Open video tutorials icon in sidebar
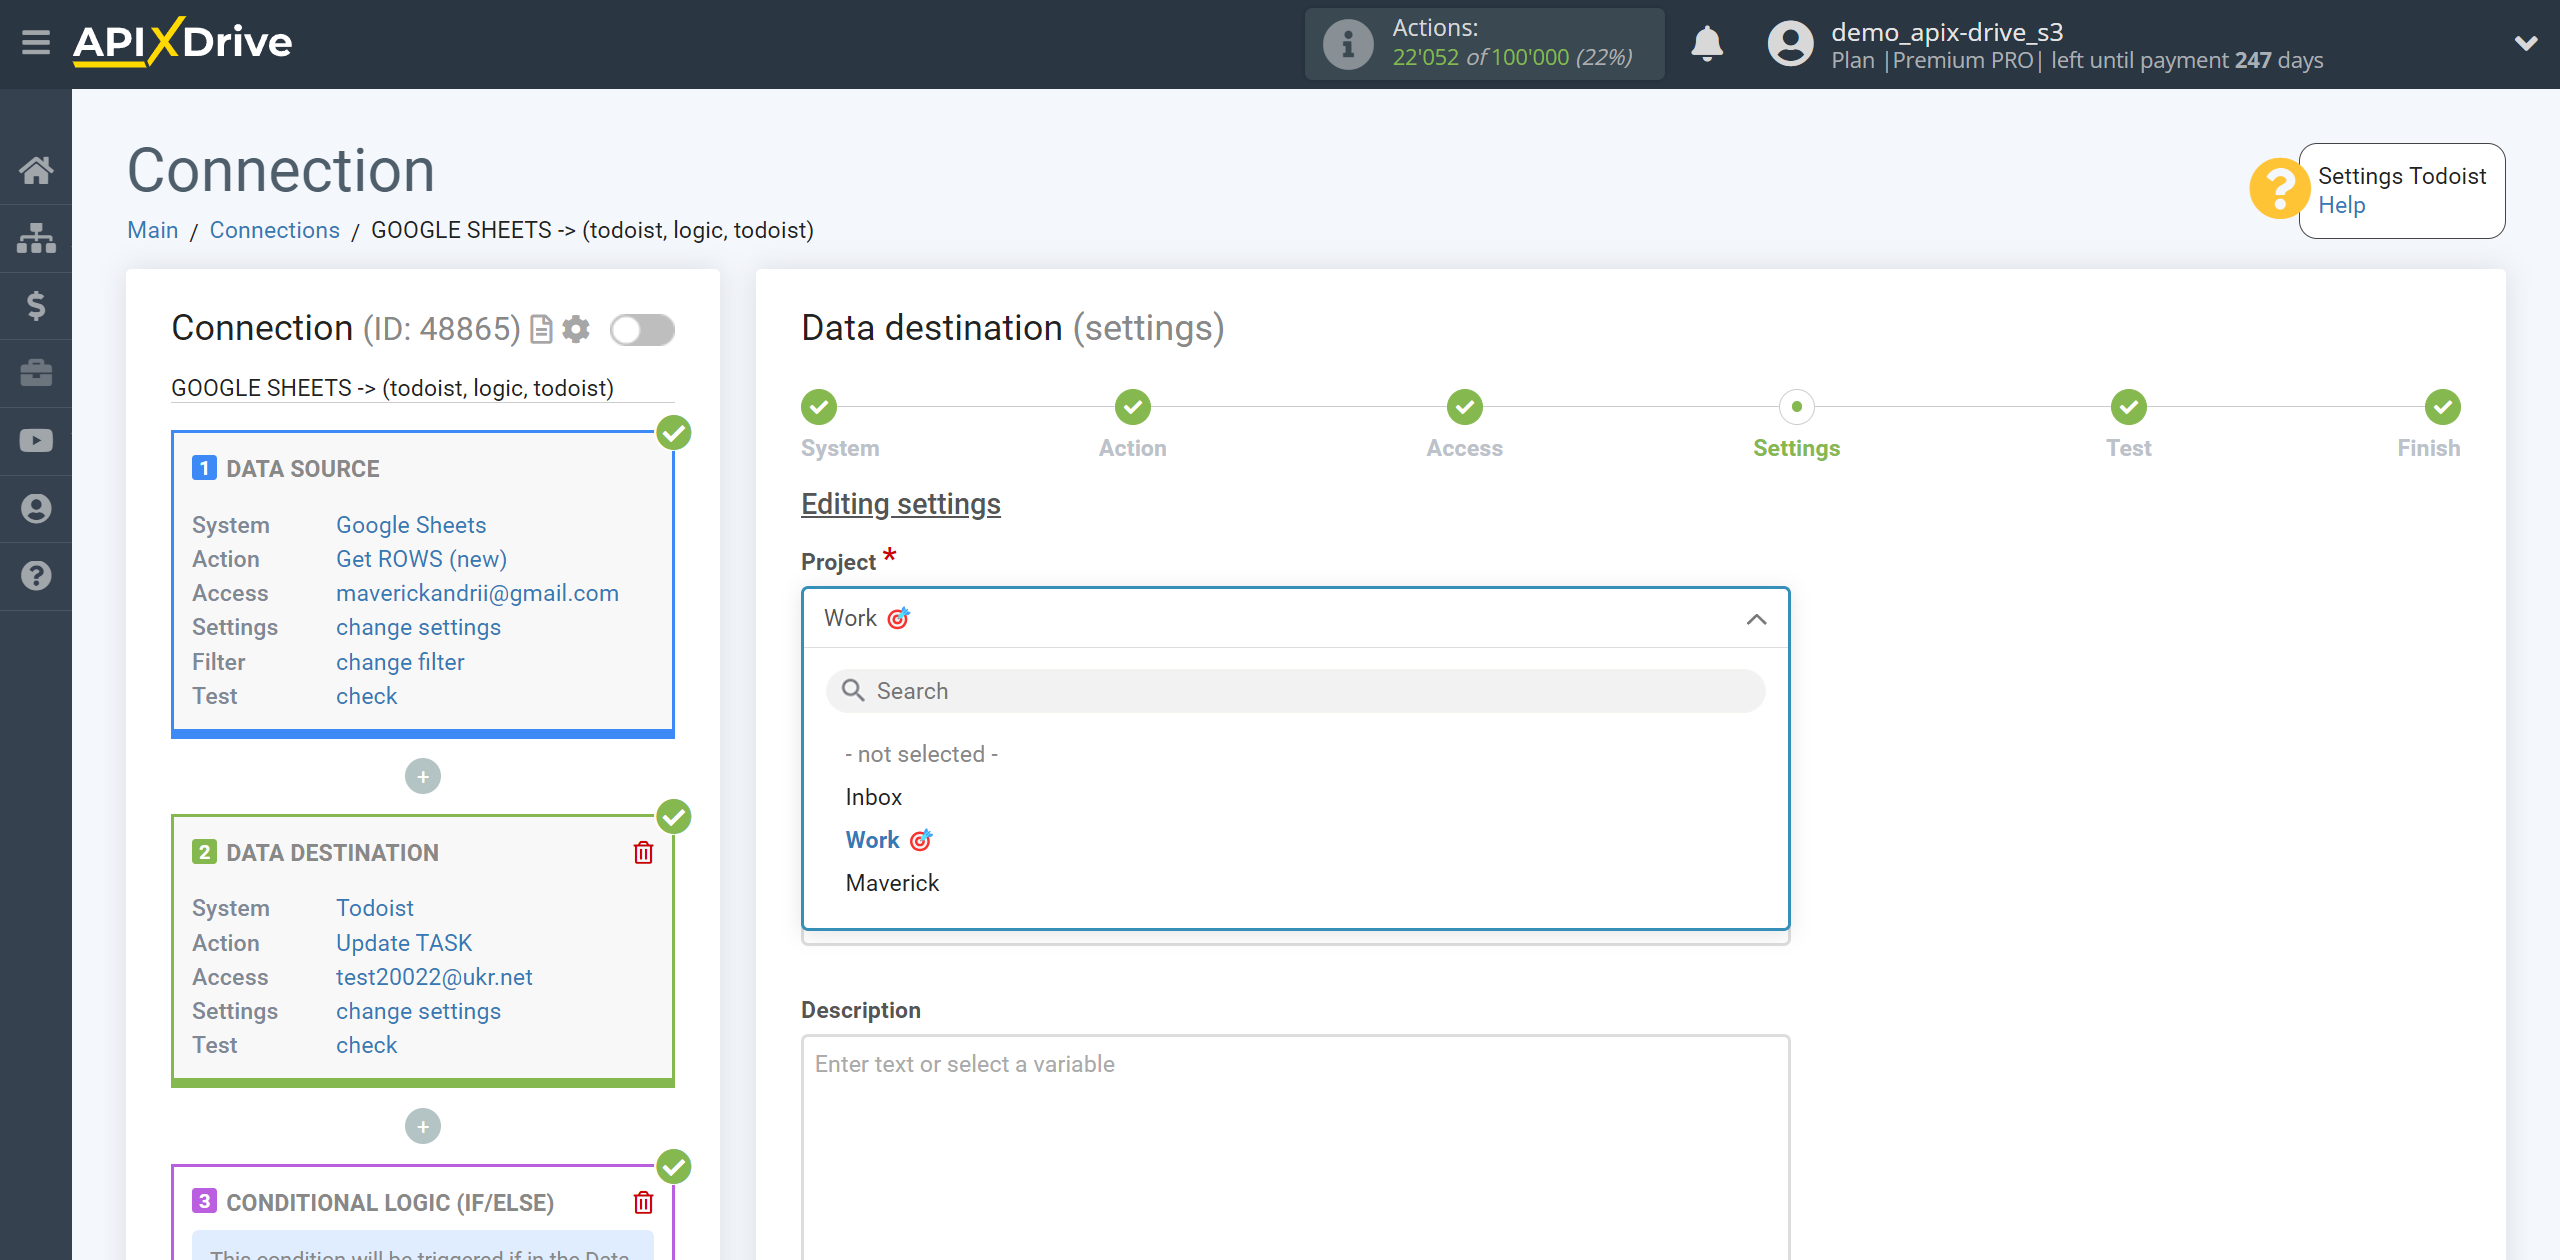 pyautogui.click(x=36, y=441)
